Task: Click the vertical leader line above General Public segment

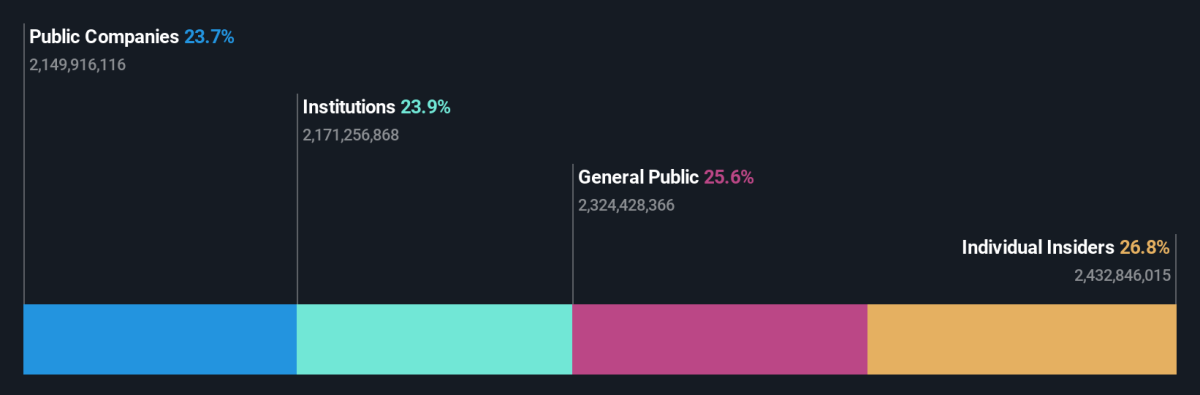Action: tap(573, 234)
